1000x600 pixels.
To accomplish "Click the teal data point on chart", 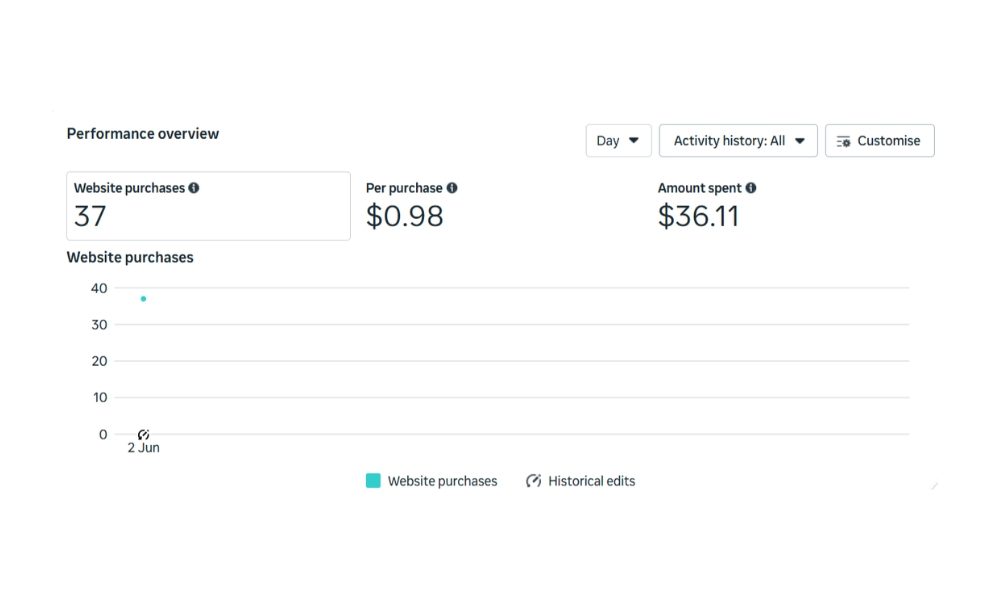I will coord(143,298).
